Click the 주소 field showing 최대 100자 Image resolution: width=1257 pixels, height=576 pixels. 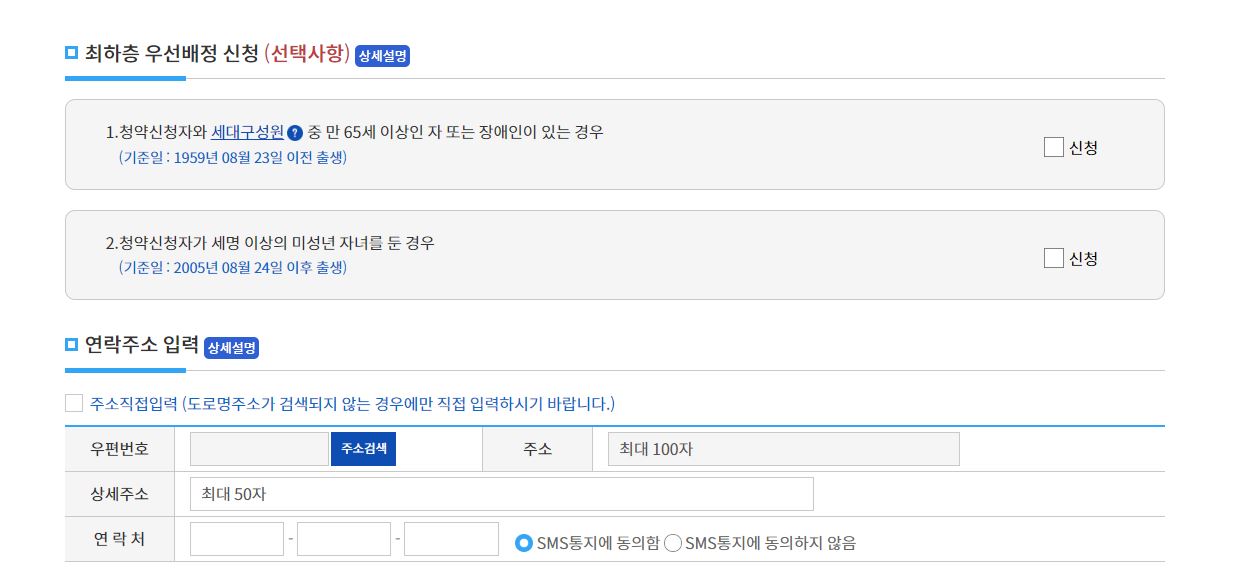coord(784,449)
